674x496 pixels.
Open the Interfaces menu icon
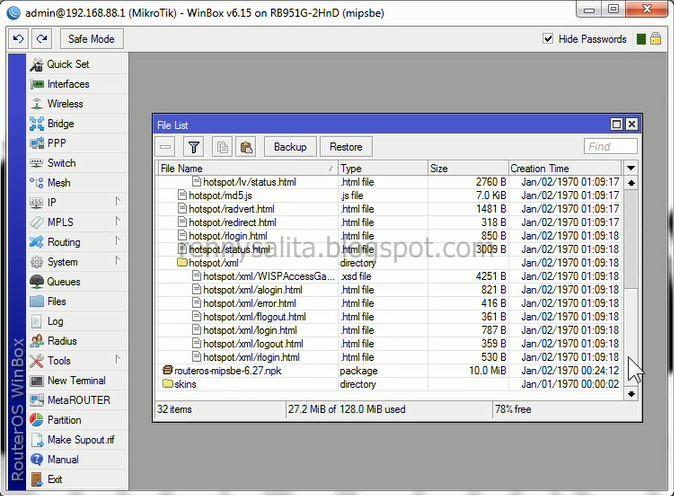[37, 84]
